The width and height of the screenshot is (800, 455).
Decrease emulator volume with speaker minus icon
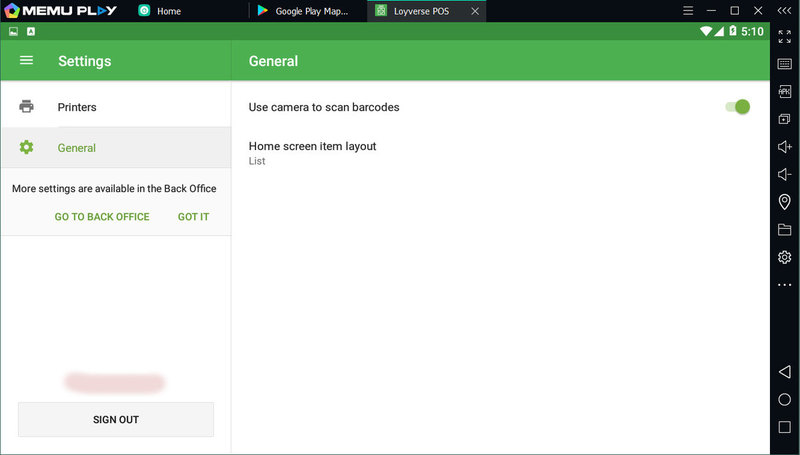tap(785, 175)
